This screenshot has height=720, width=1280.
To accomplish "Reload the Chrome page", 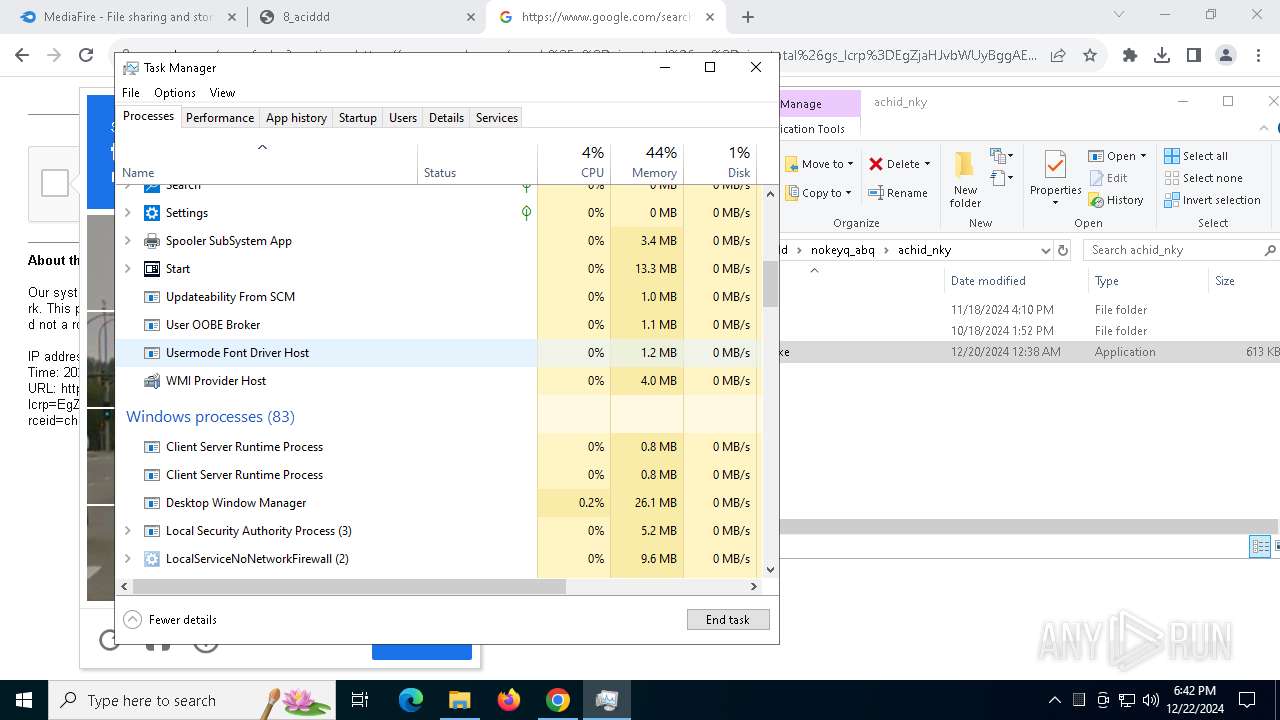I will coord(86,56).
